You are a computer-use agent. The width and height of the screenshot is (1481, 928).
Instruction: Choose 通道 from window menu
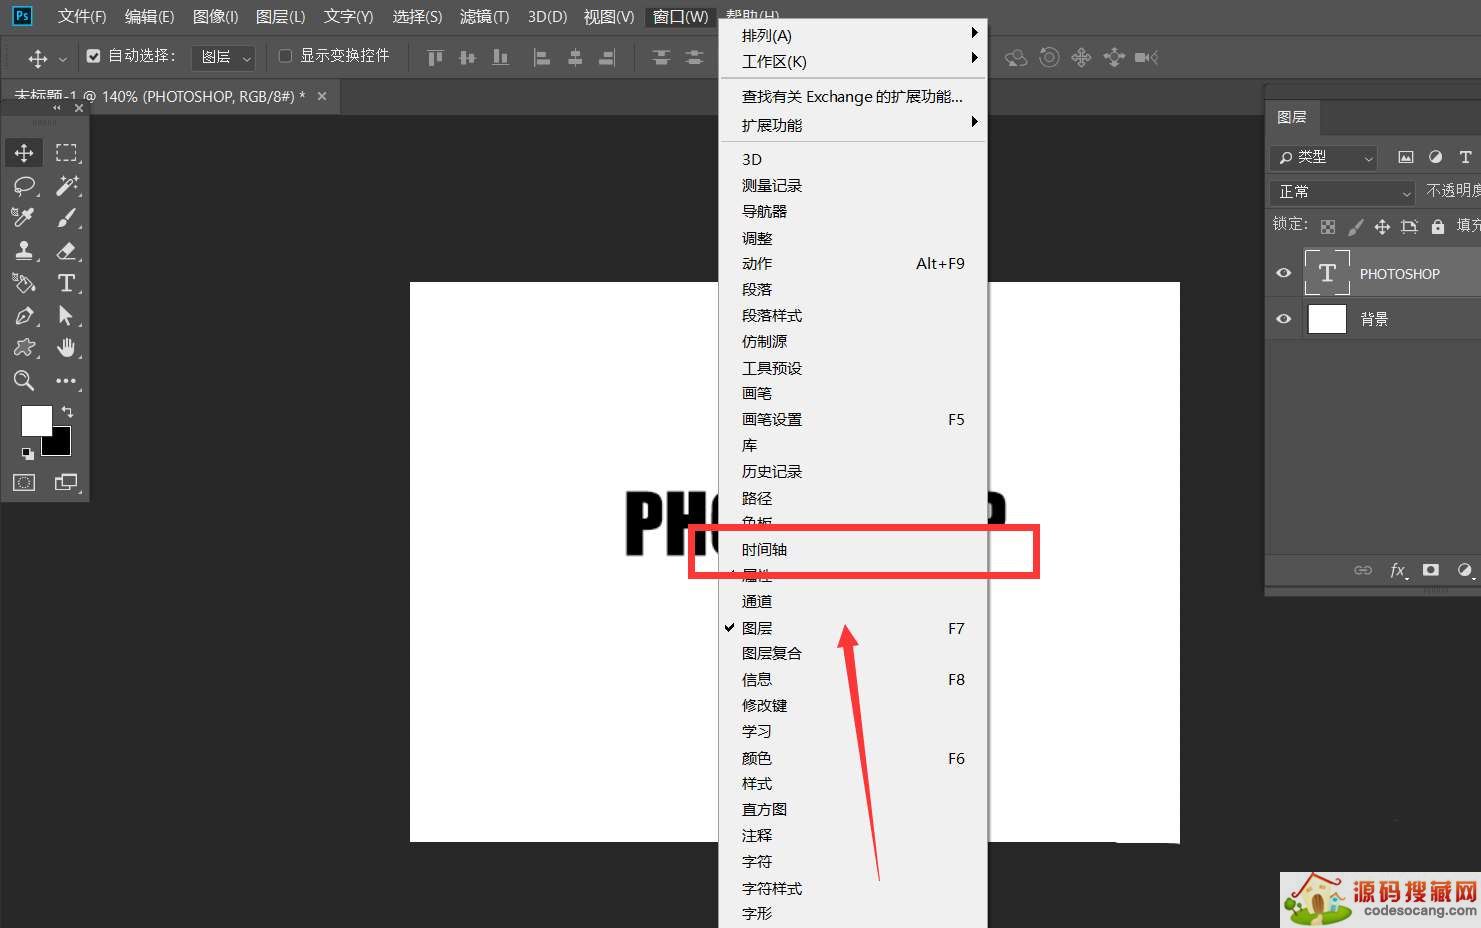tap(853, 601)
